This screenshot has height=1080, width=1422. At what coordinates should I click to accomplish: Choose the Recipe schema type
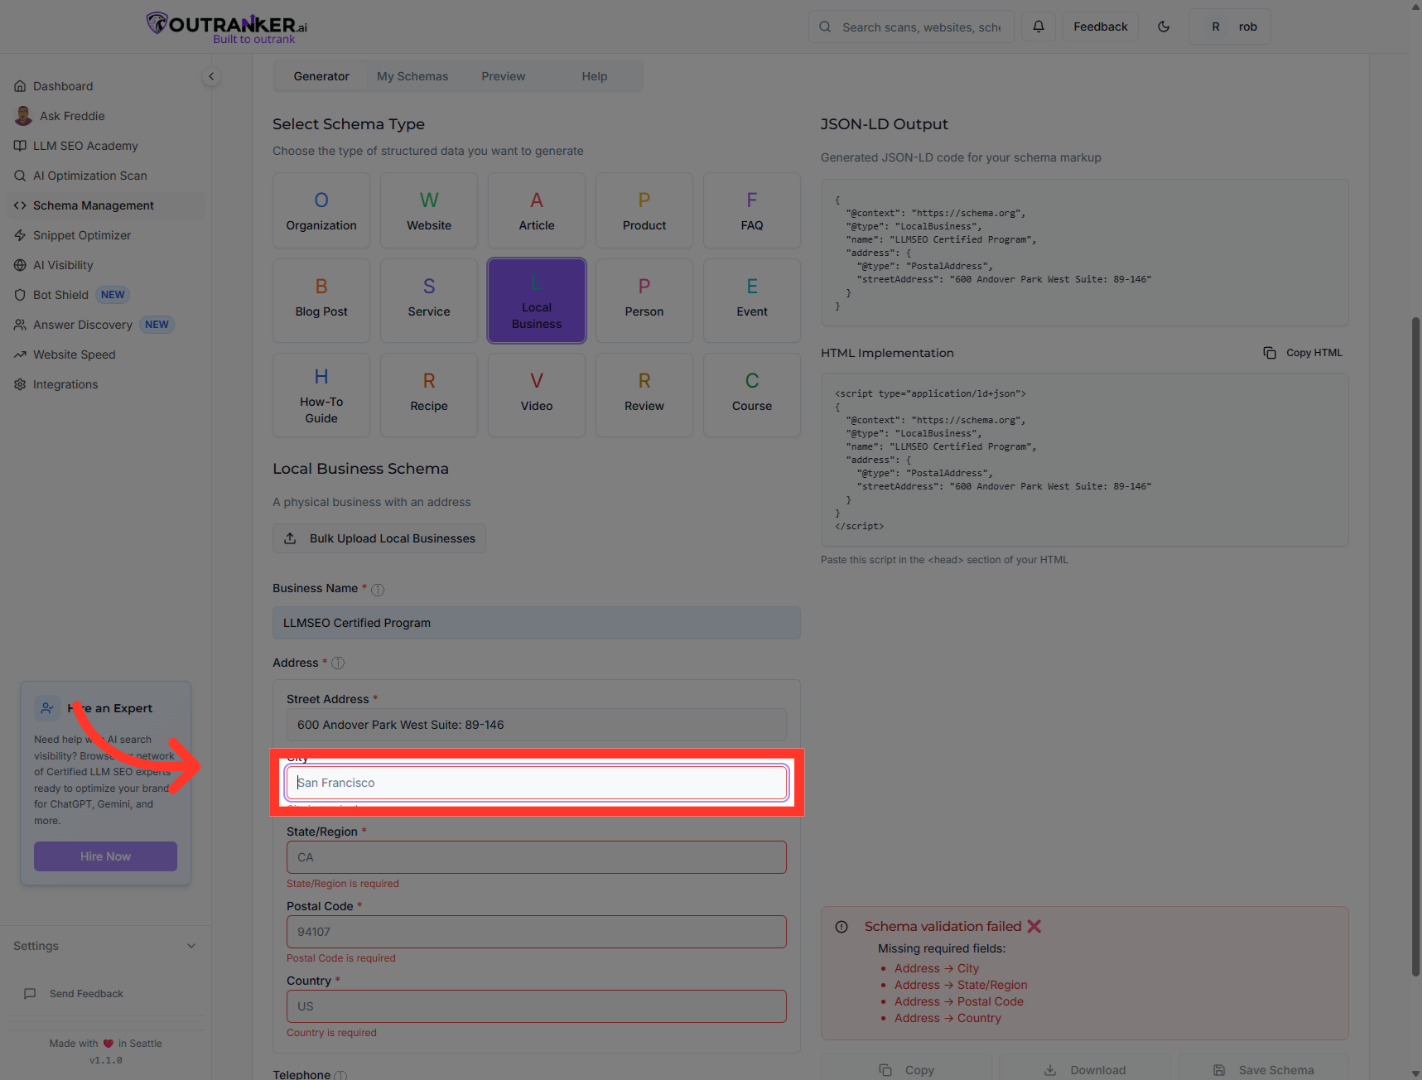pyautogui.click(x=429, y=392)
